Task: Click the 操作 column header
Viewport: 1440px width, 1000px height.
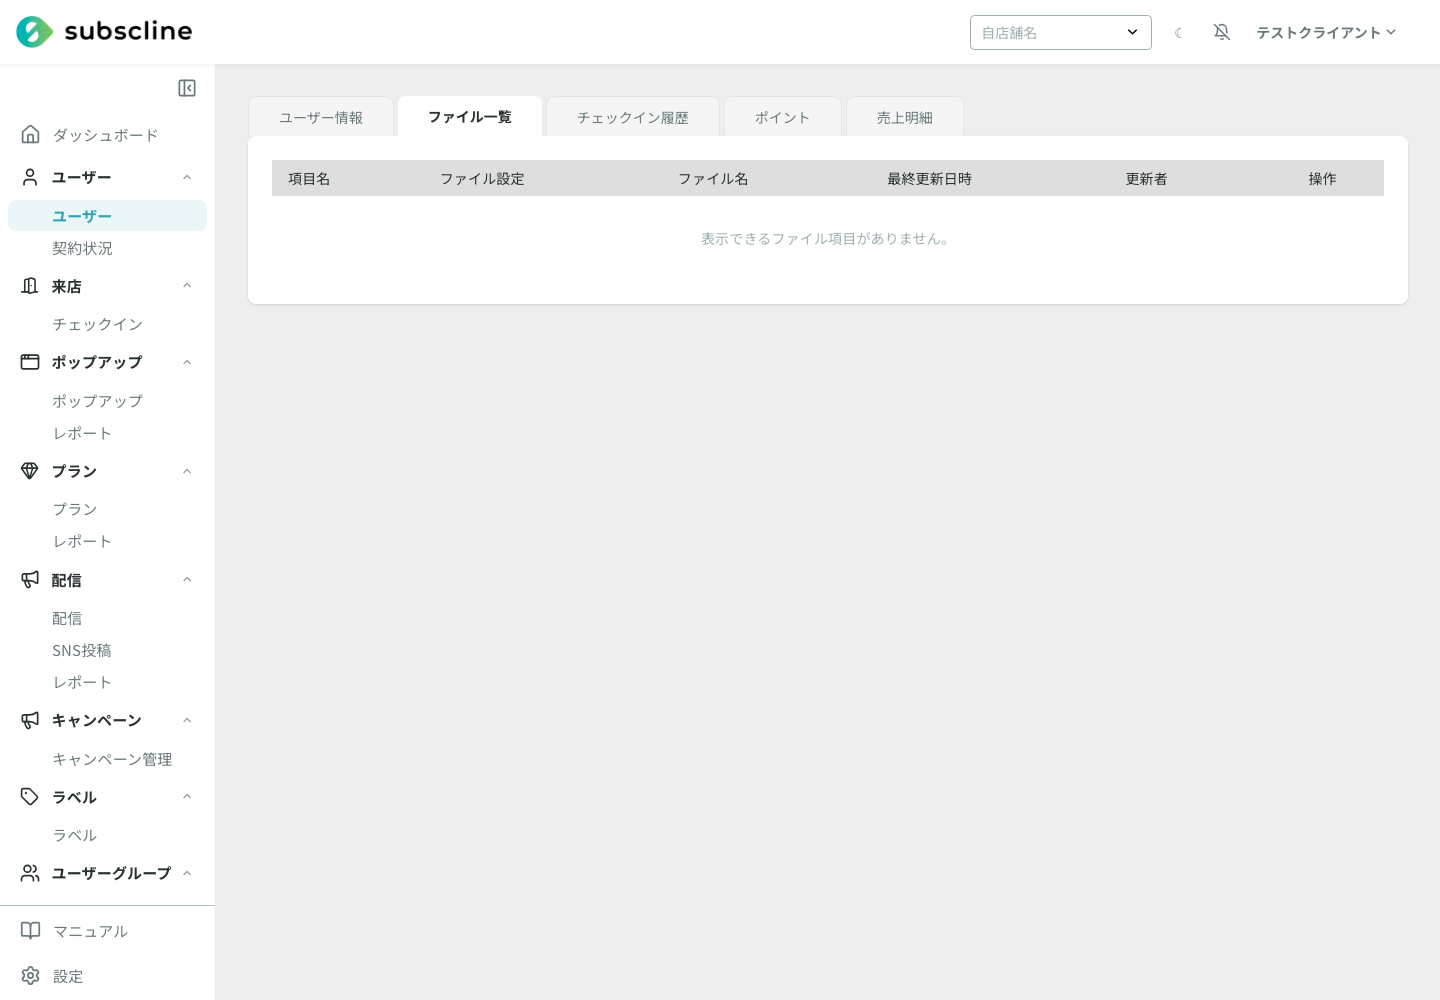Action: (x=1322, y=178)
